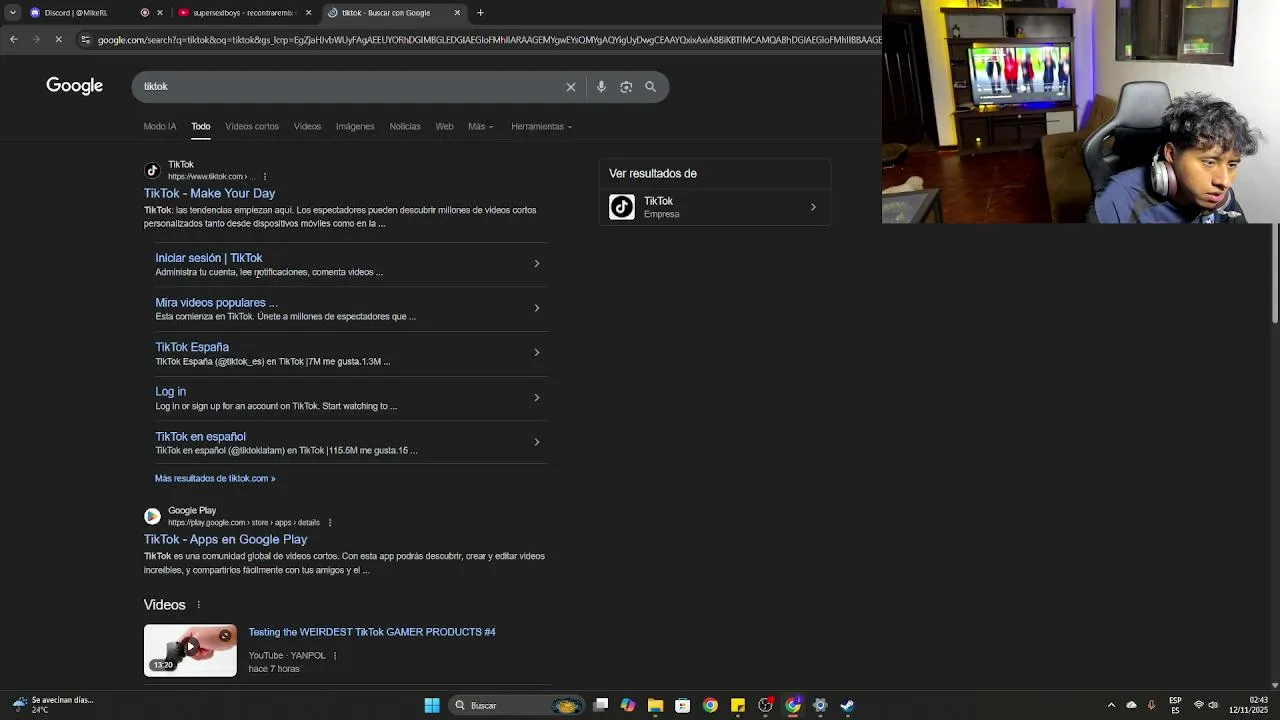
Task: Open Sticky Notes from the taskbar
Action: [x=738, y=705]
